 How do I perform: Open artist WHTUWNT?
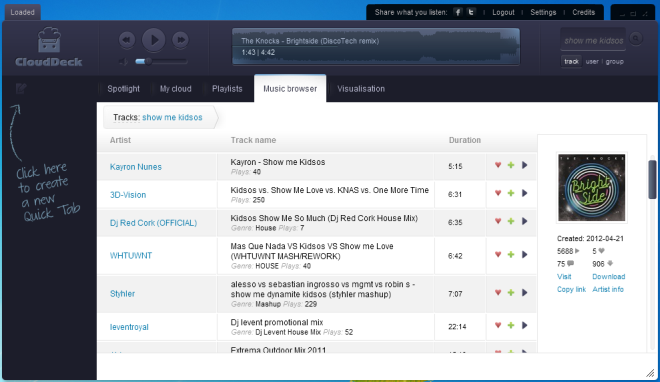coord(131,255)
